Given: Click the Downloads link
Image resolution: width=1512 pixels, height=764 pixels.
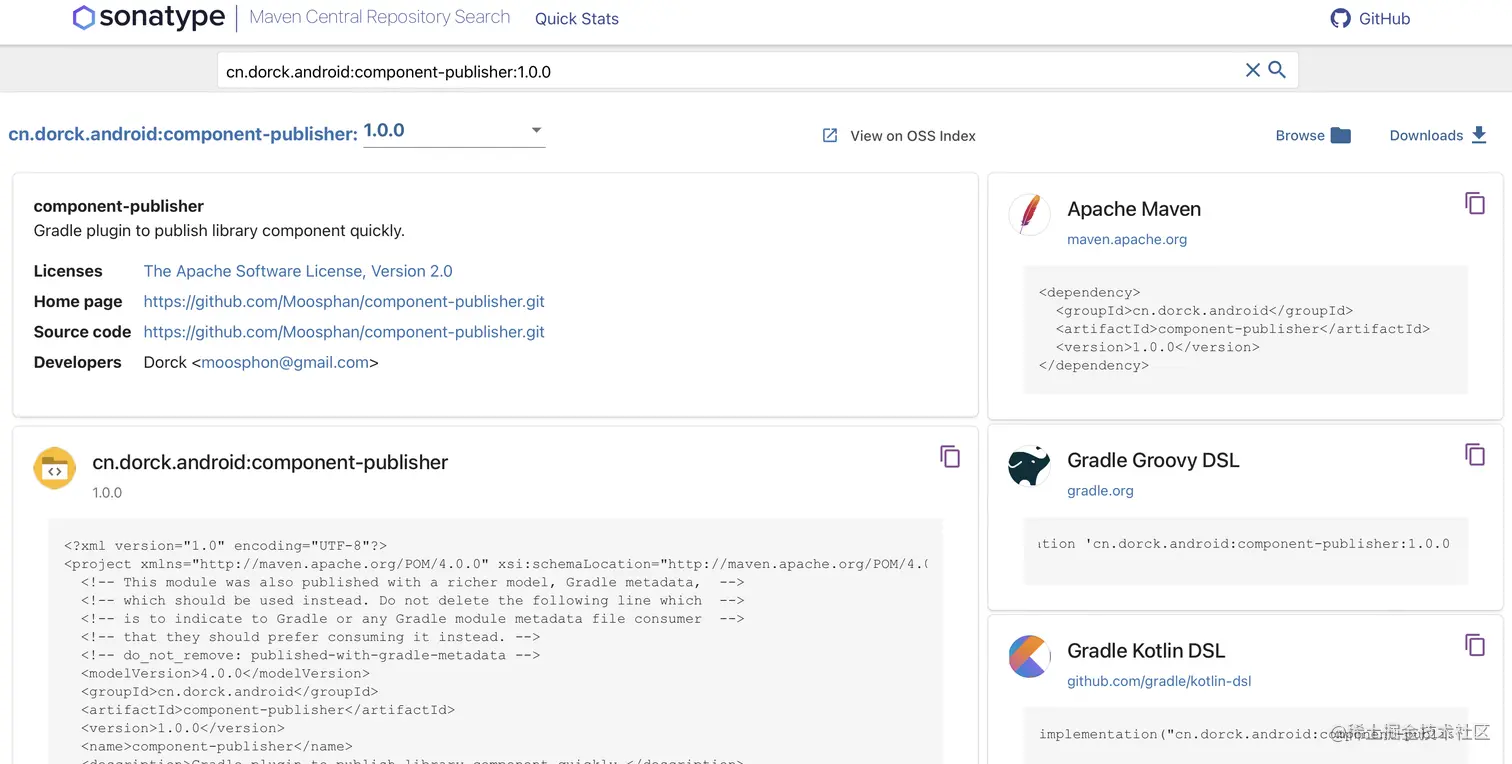Looking at the screenshot, I should pyautogui.click(x=1426, y=136).
